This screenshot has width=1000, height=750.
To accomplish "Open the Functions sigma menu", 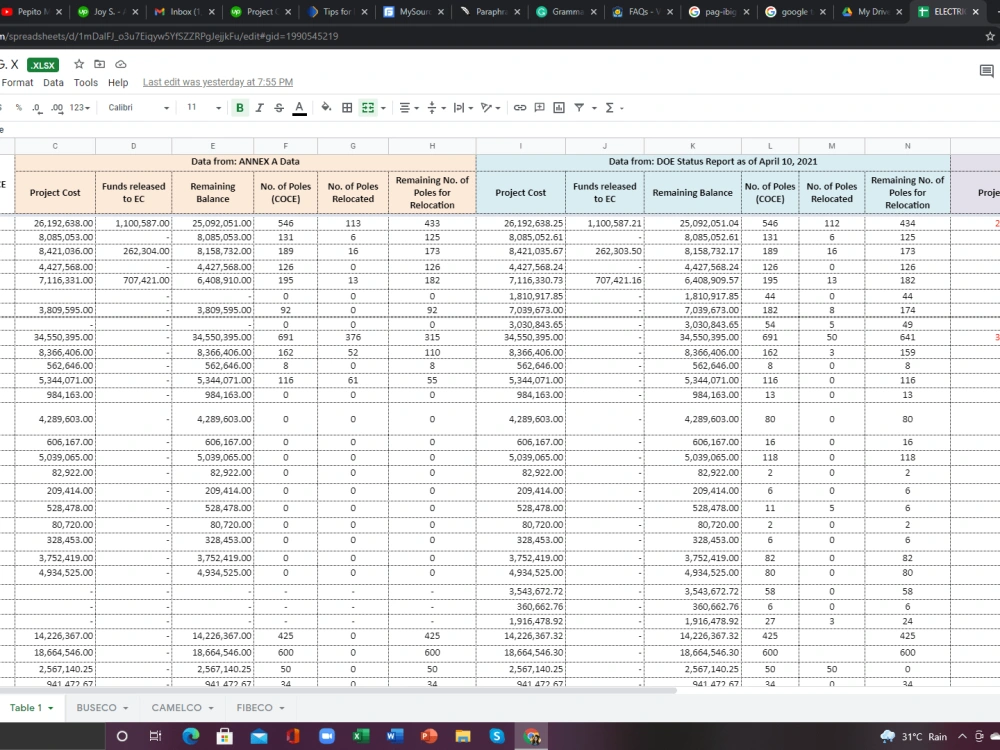I will 613,108.
